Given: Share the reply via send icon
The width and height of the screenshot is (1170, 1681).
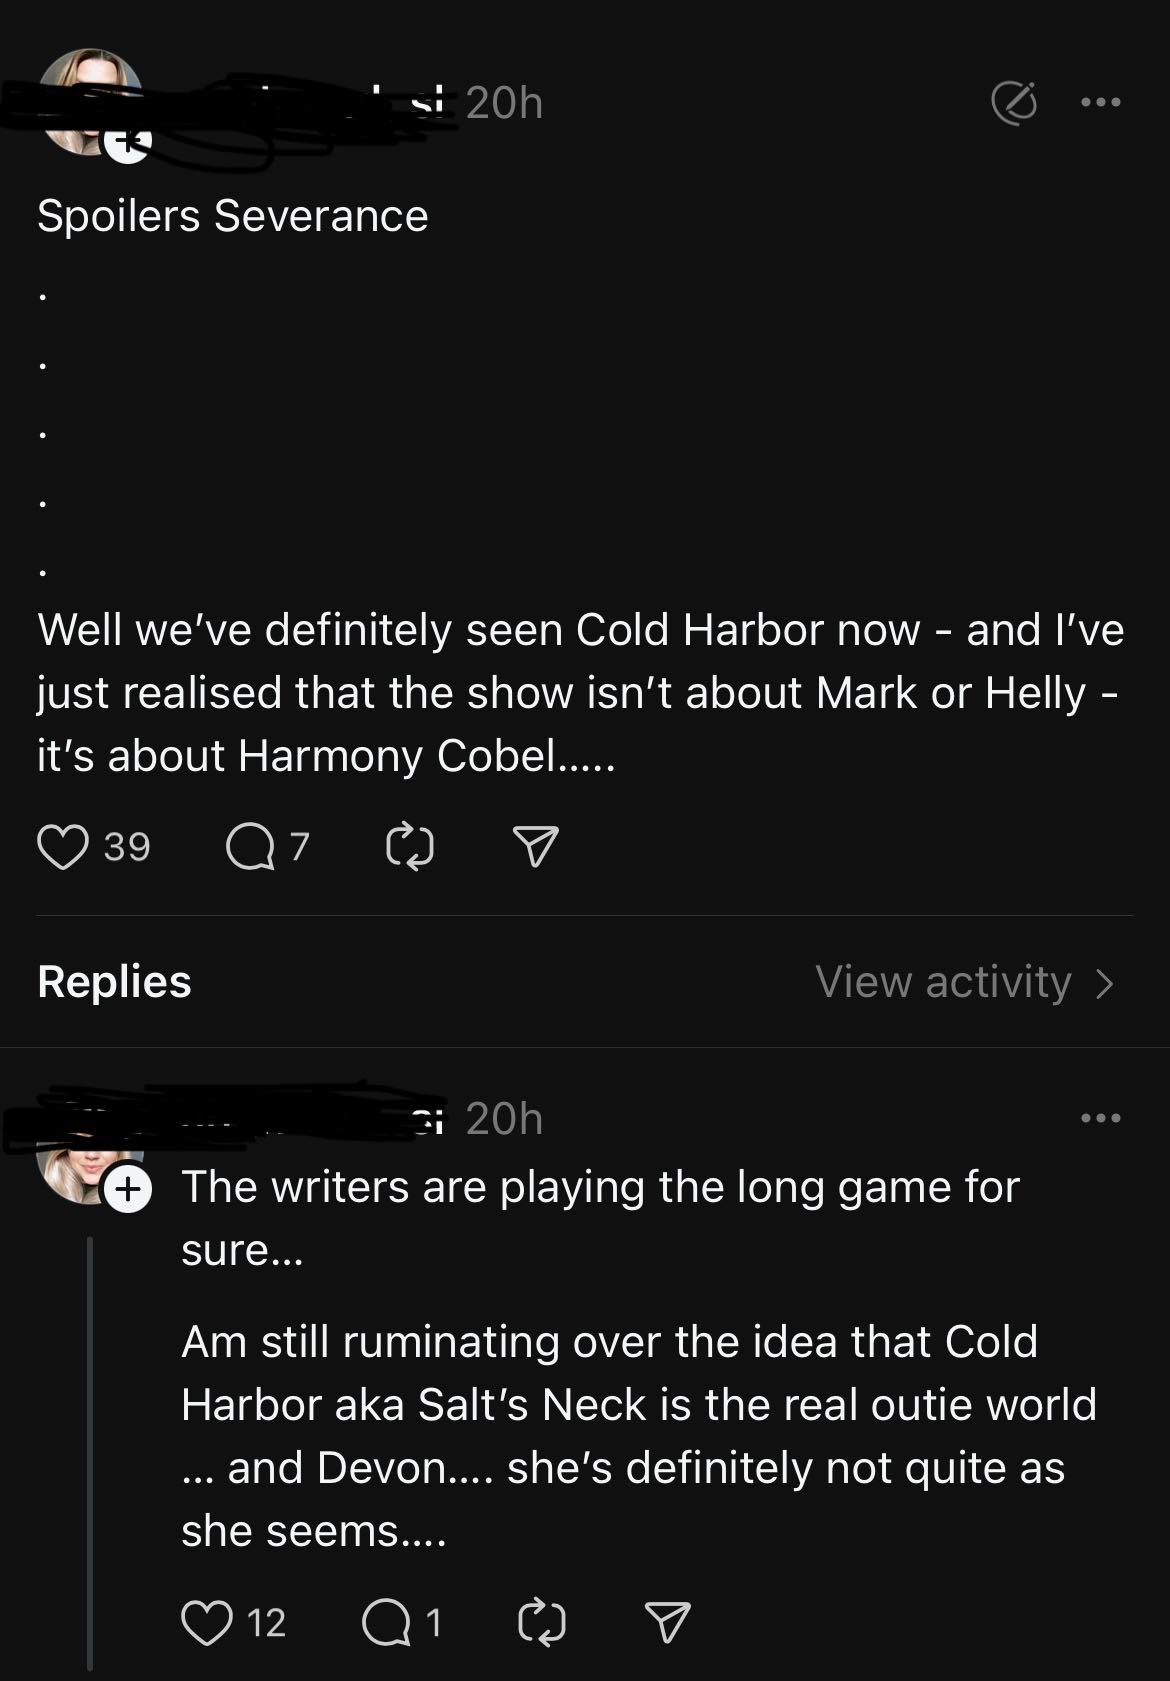Looking at the screenshot, I should (x=667, y=1622).
